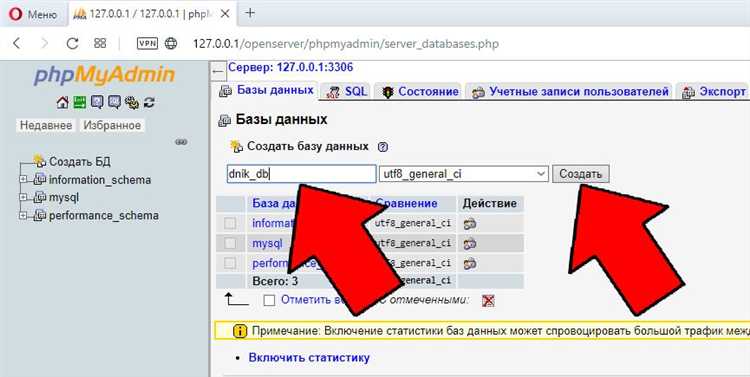Click the Базы данных page heading
Screen dimensions: 750x377
point(281,120)
